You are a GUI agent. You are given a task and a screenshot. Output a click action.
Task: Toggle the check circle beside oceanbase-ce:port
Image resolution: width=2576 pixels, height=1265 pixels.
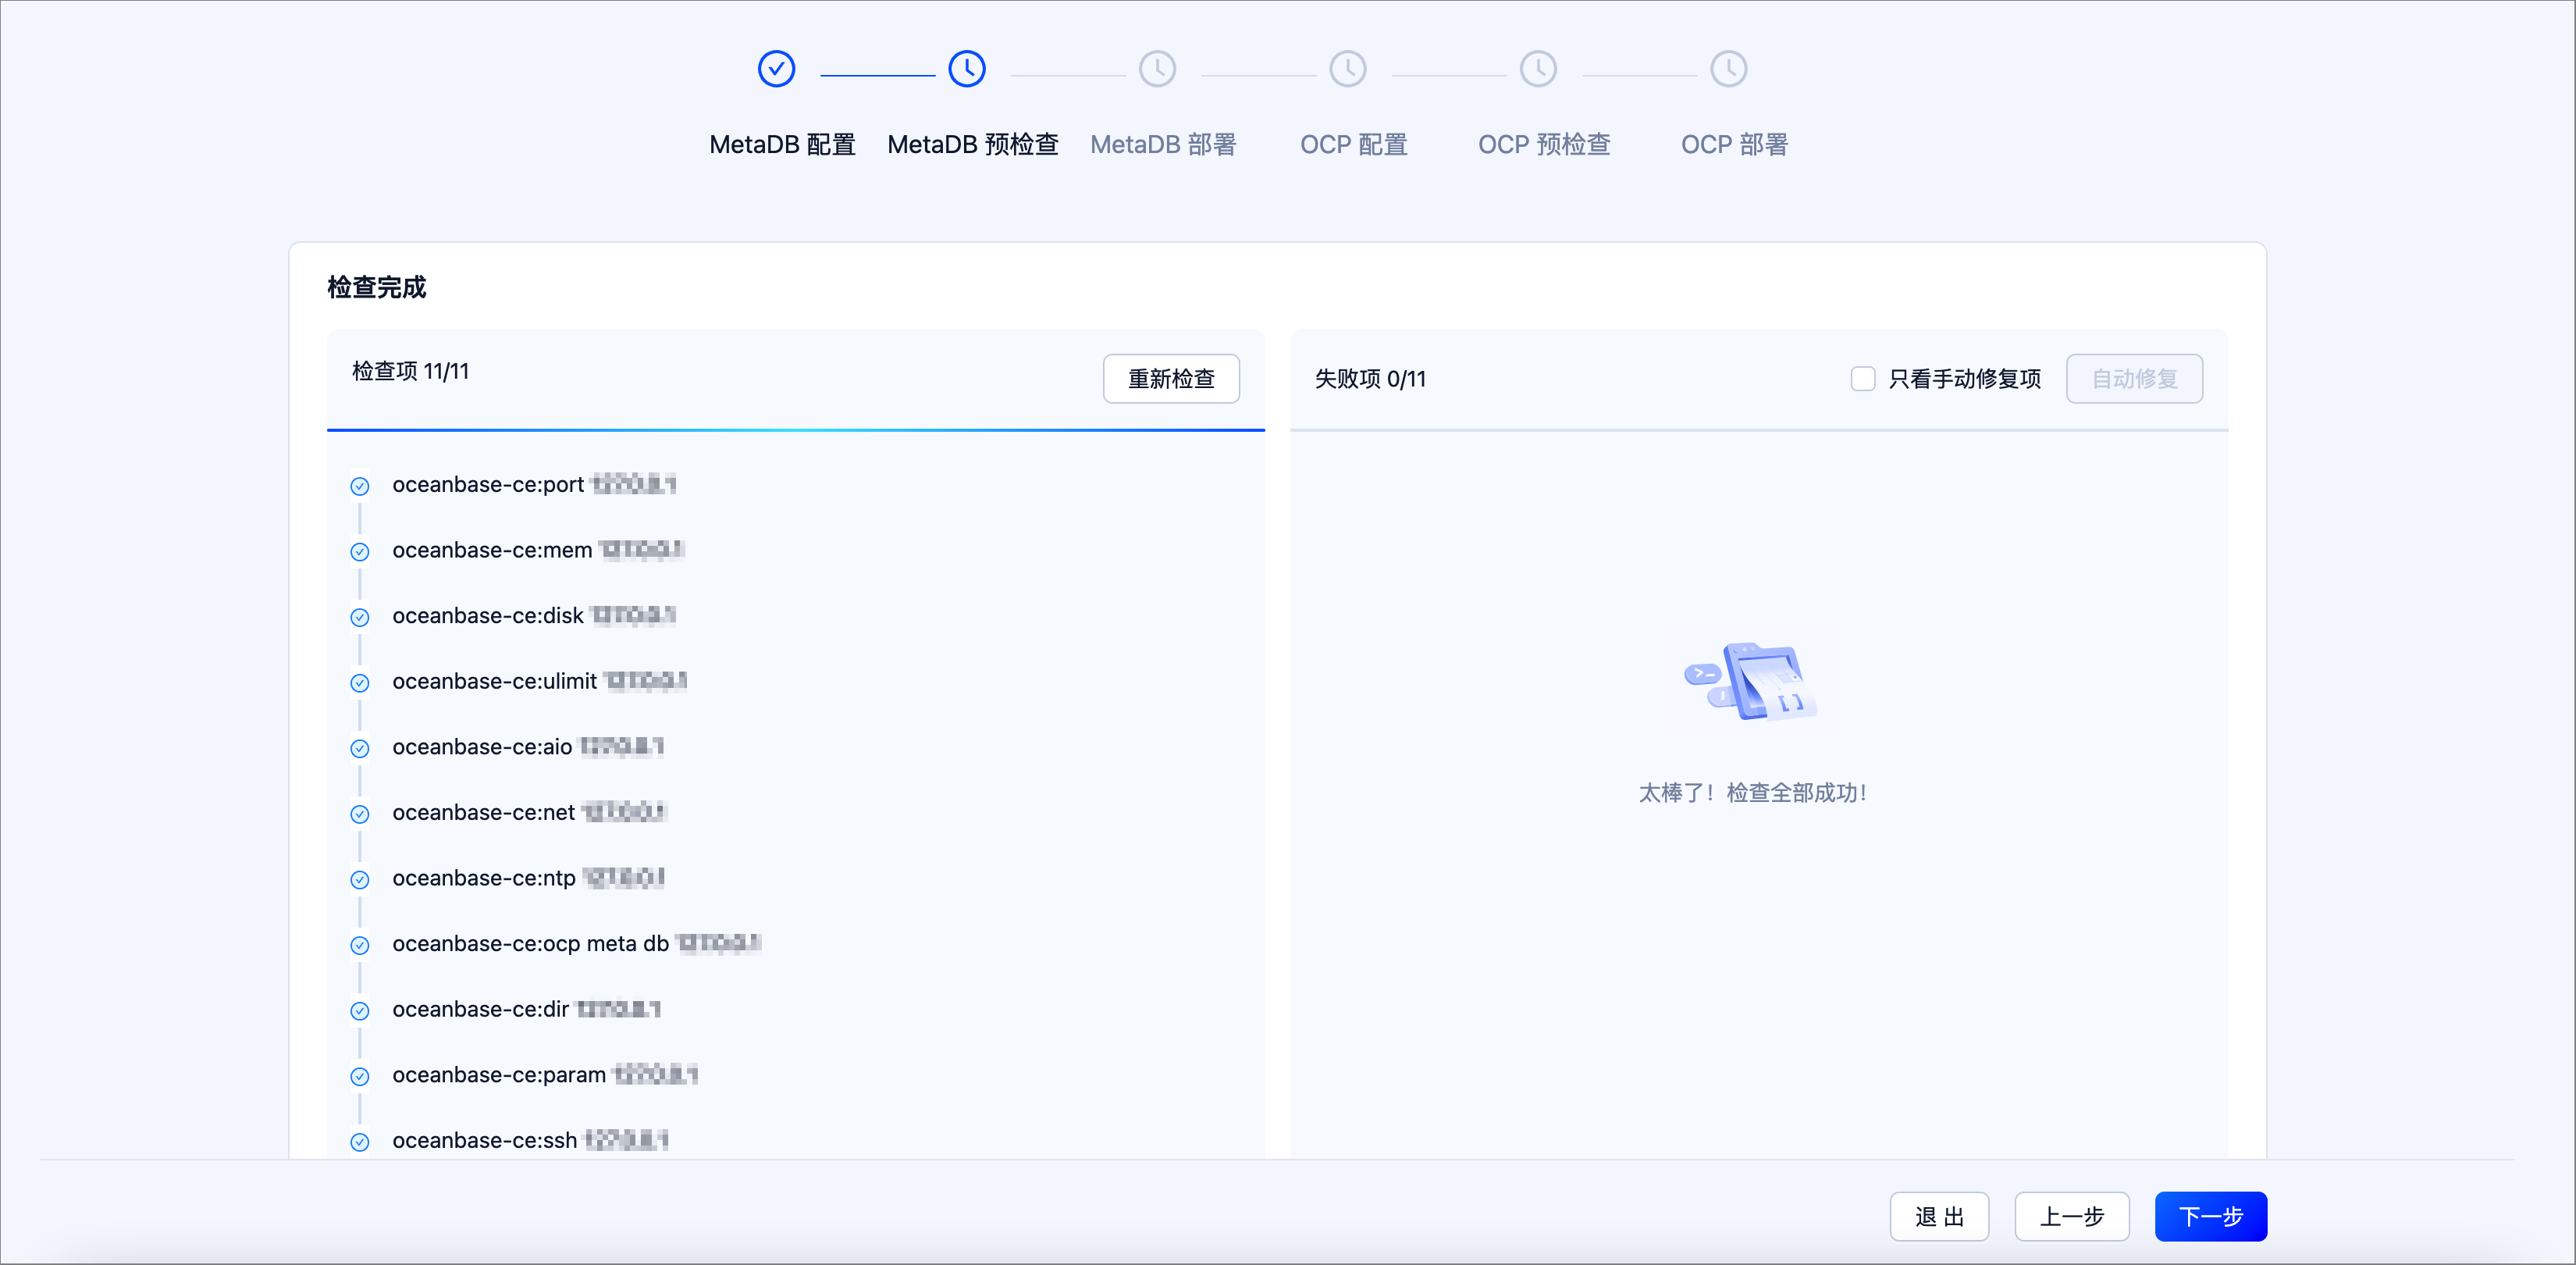[360, 486]
